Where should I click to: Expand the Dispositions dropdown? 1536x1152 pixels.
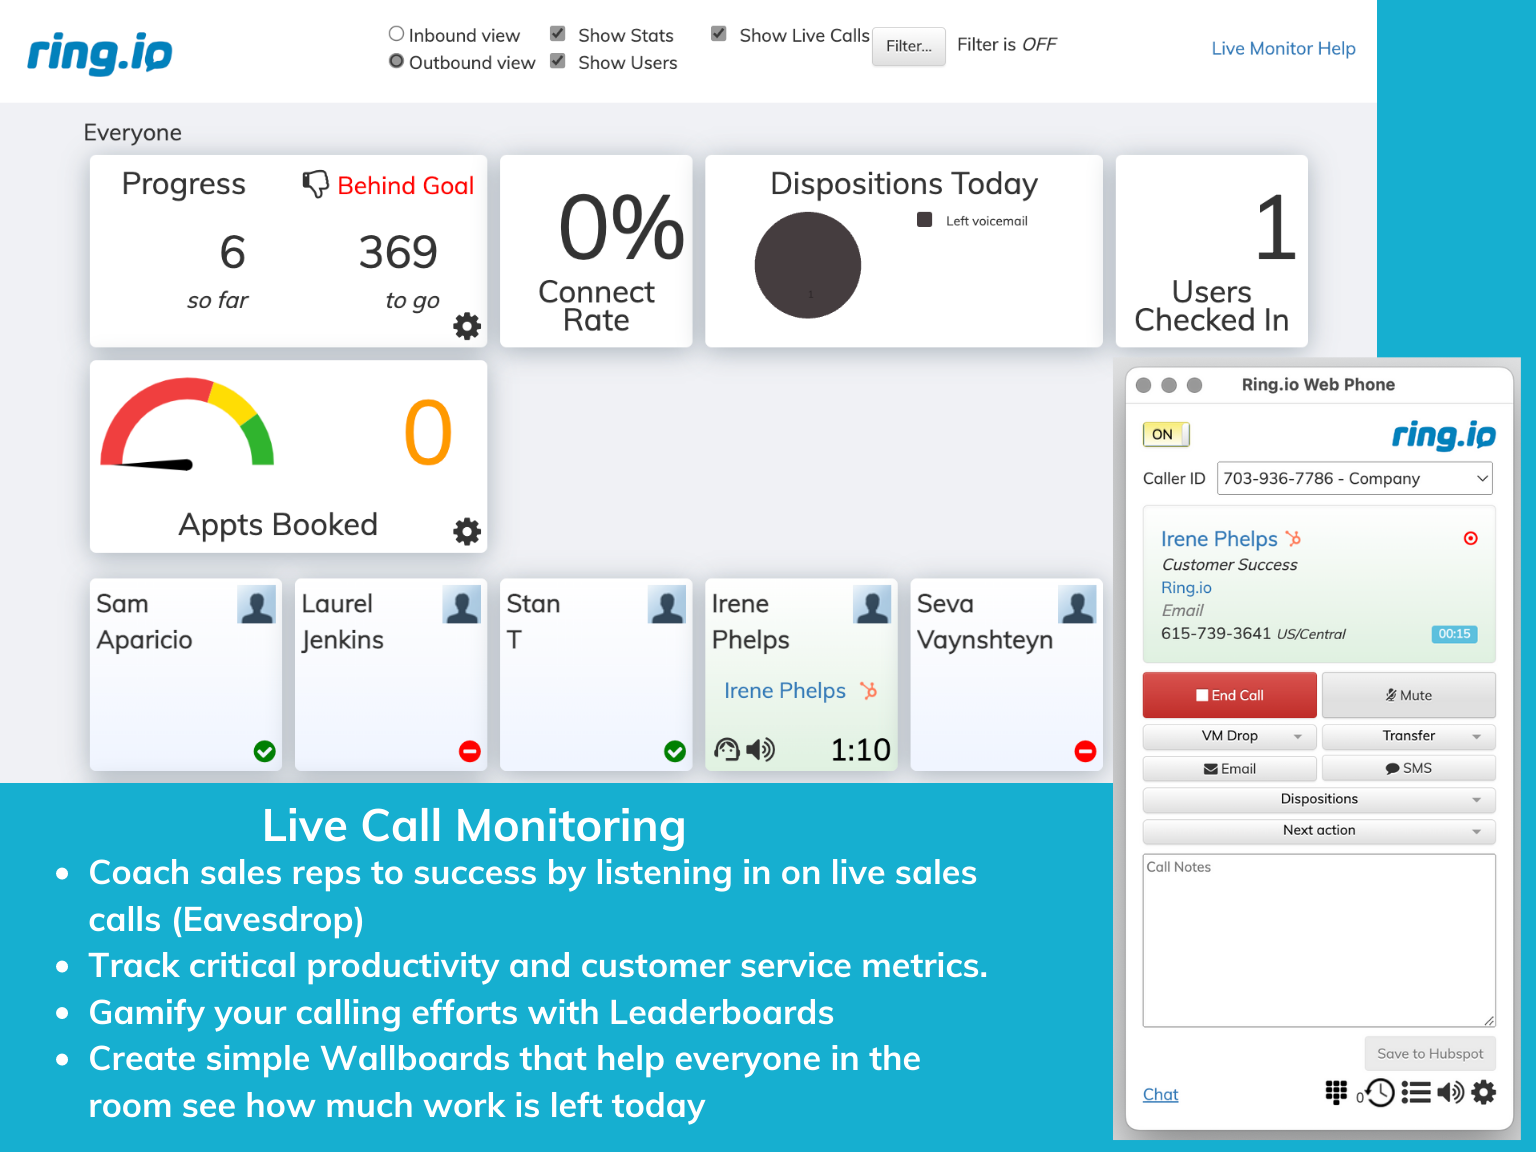click(x=1318, y=799)
